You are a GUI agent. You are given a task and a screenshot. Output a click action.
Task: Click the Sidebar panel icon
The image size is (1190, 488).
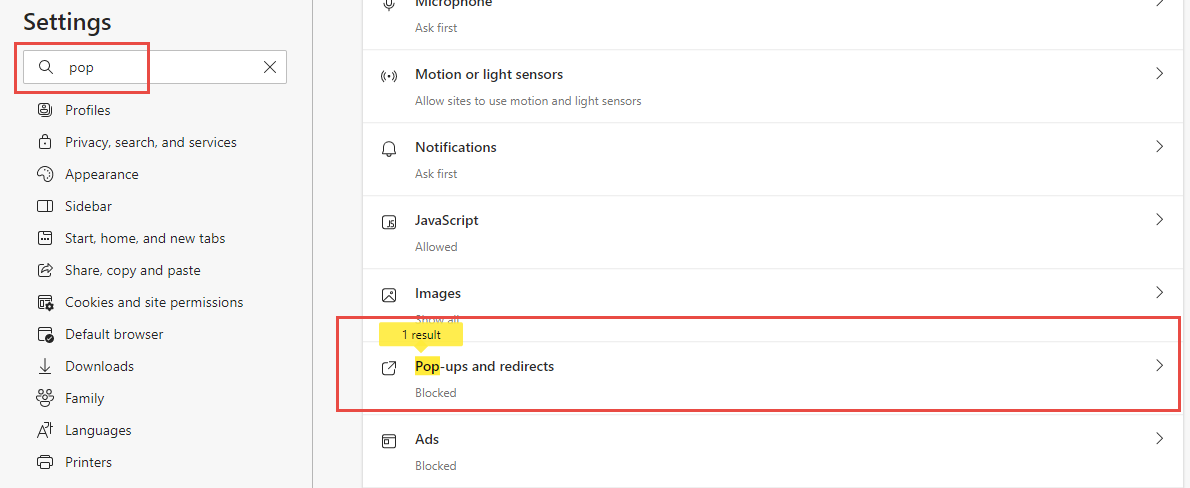click(x=45, y=206)
